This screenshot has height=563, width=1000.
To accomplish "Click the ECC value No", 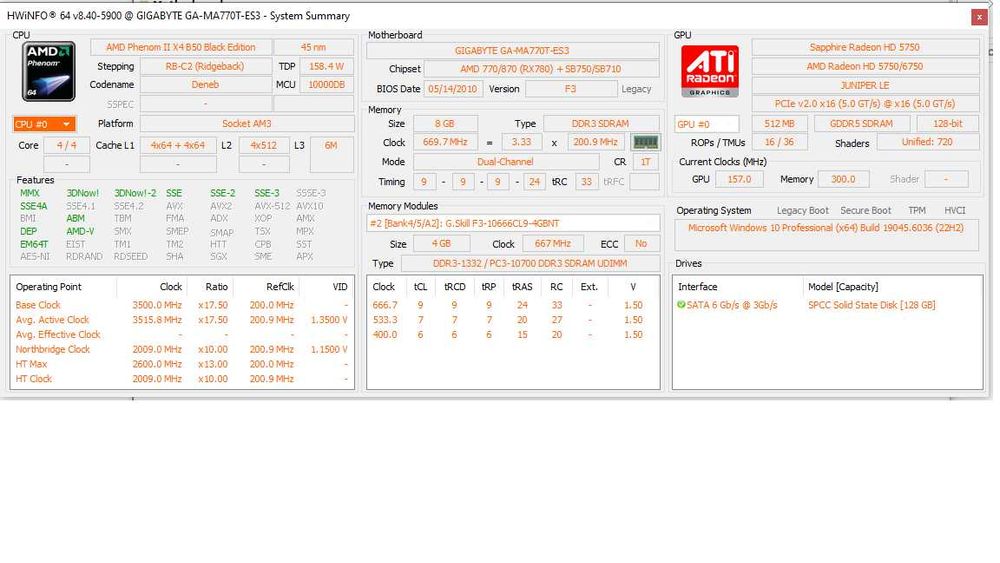I will click(641, 244).
